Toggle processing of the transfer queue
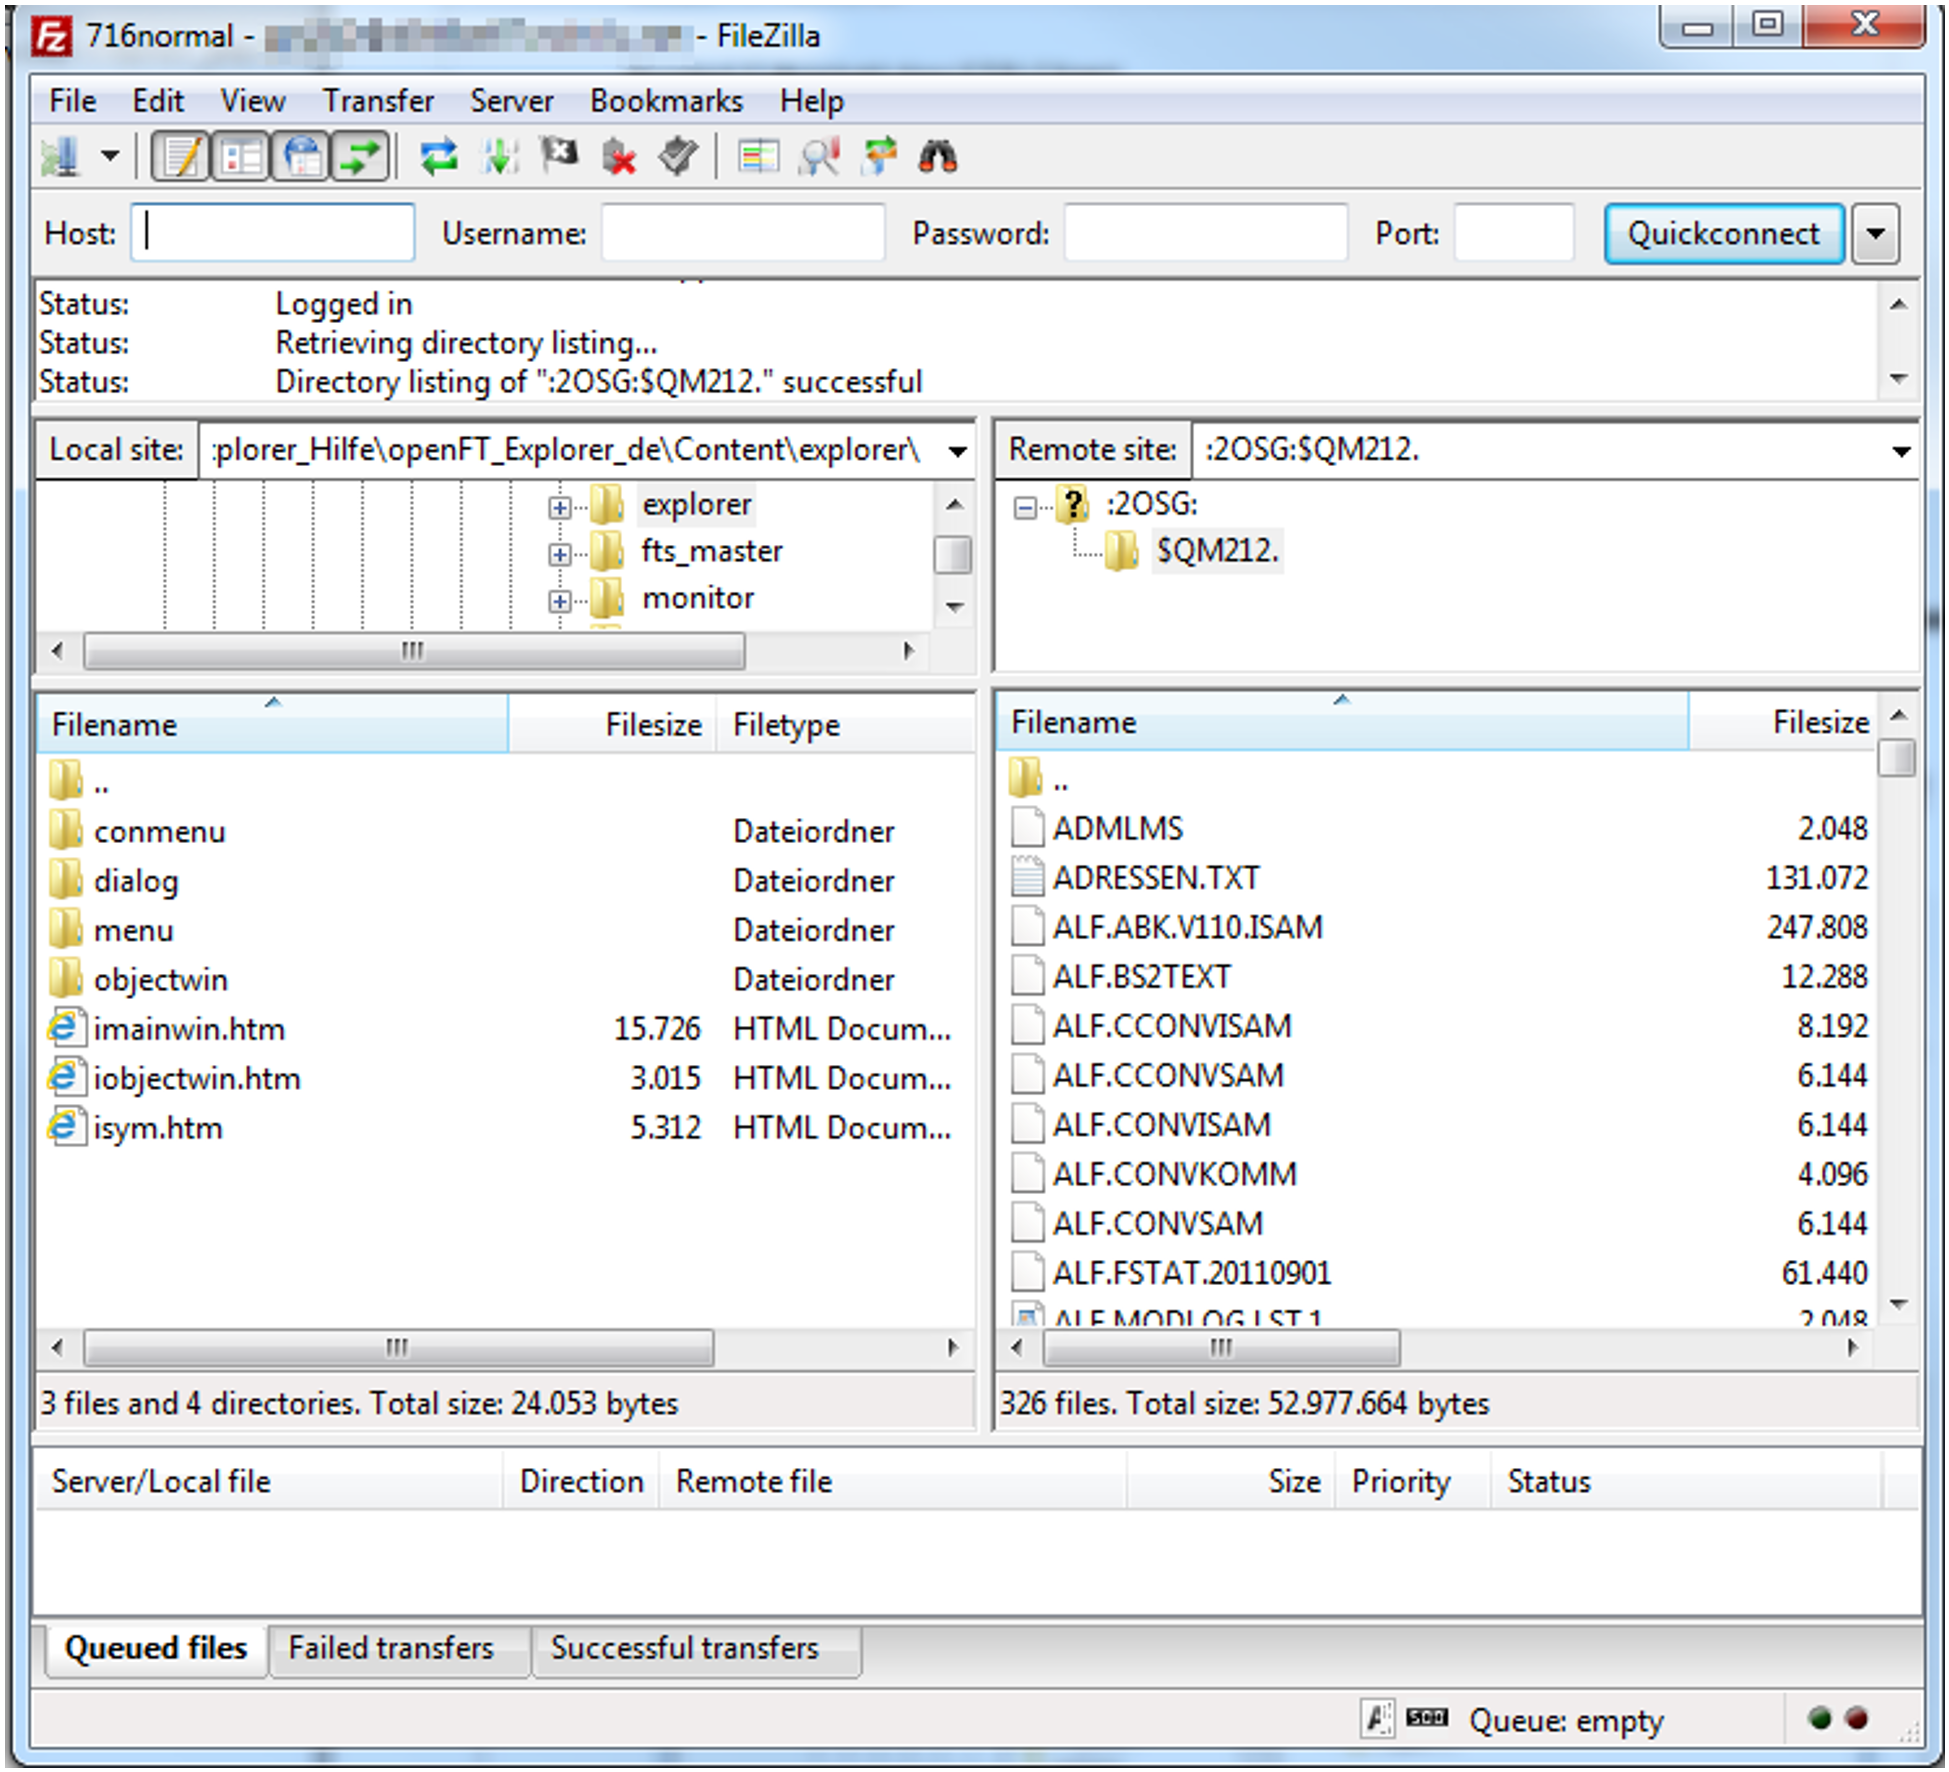Image resolution: width=1949 pixels, height=1772 pixels. coord(499,157)
